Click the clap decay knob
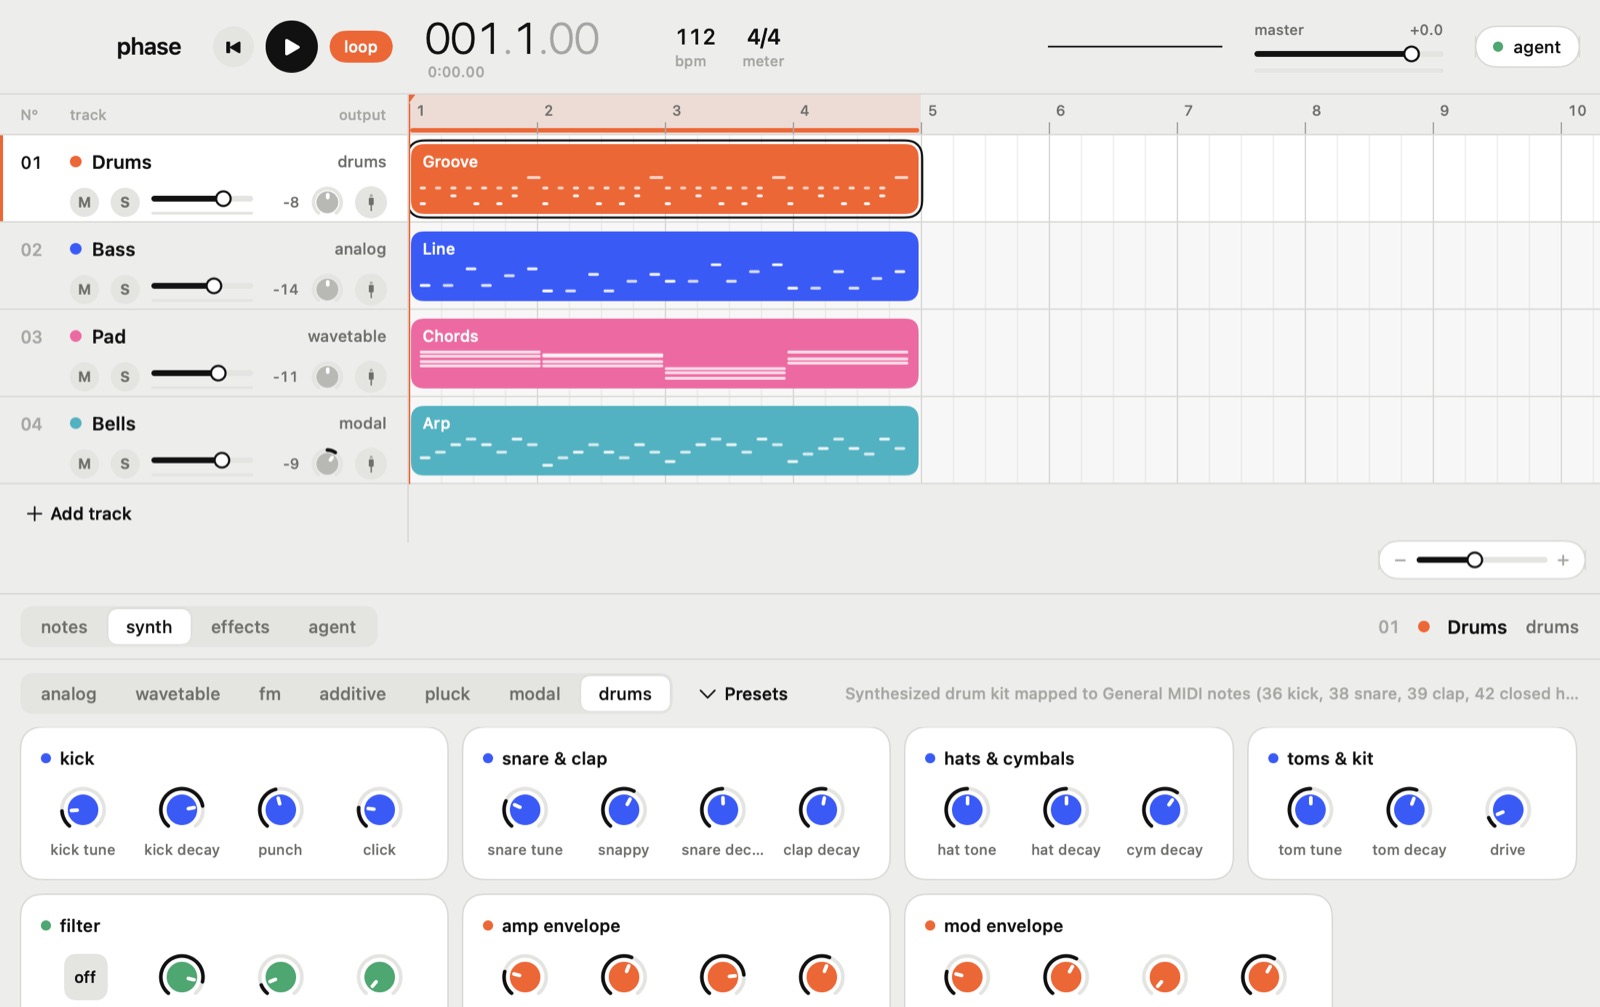The width and height of the screenshot is (1600, 1007). [821, 810]
